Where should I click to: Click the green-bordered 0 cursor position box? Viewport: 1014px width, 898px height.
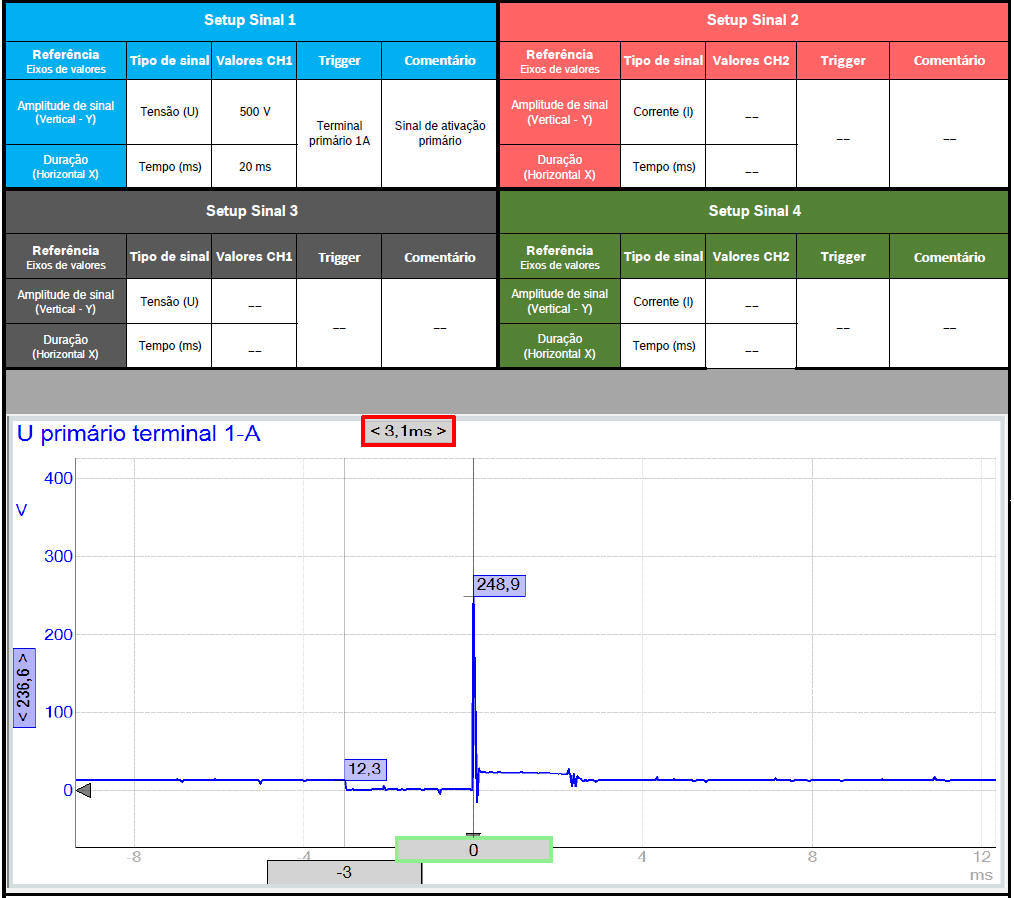(474, 849)
